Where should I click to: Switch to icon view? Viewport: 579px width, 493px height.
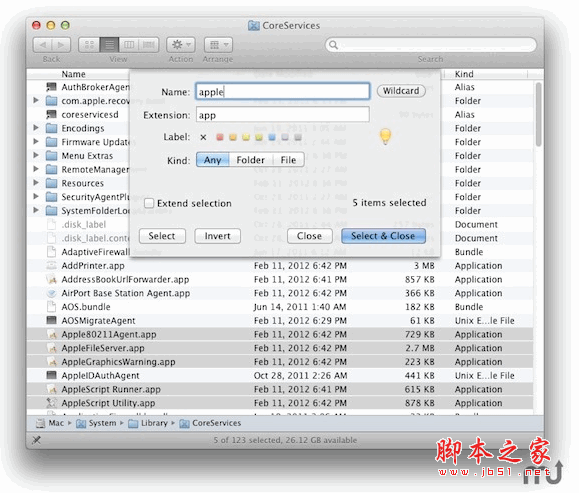coord(89,45)
